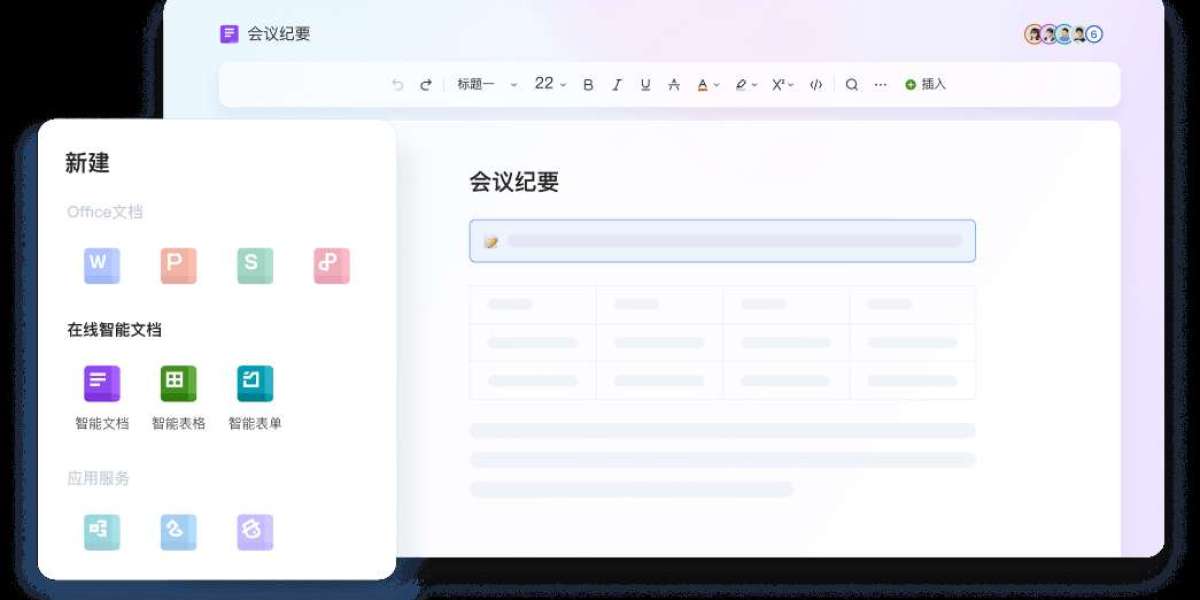The image size is (1200, 600).
Task: Click the purple app service icon
Action: [x=254, y=531]
